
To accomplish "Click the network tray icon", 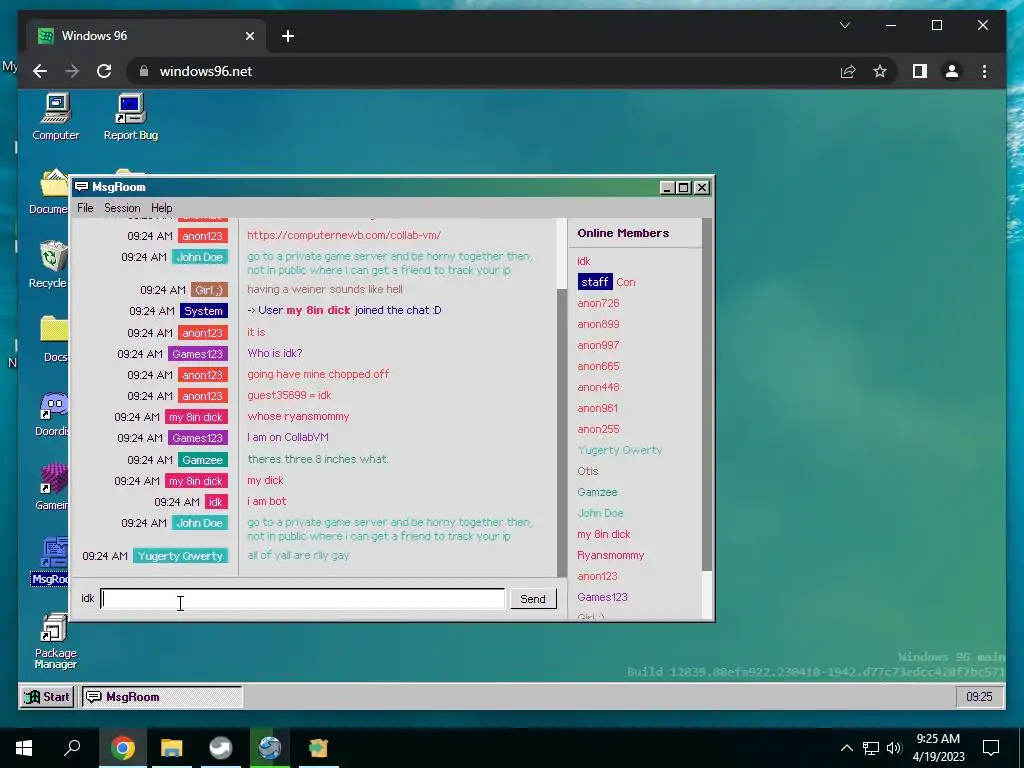I will (x=871, y=748).
